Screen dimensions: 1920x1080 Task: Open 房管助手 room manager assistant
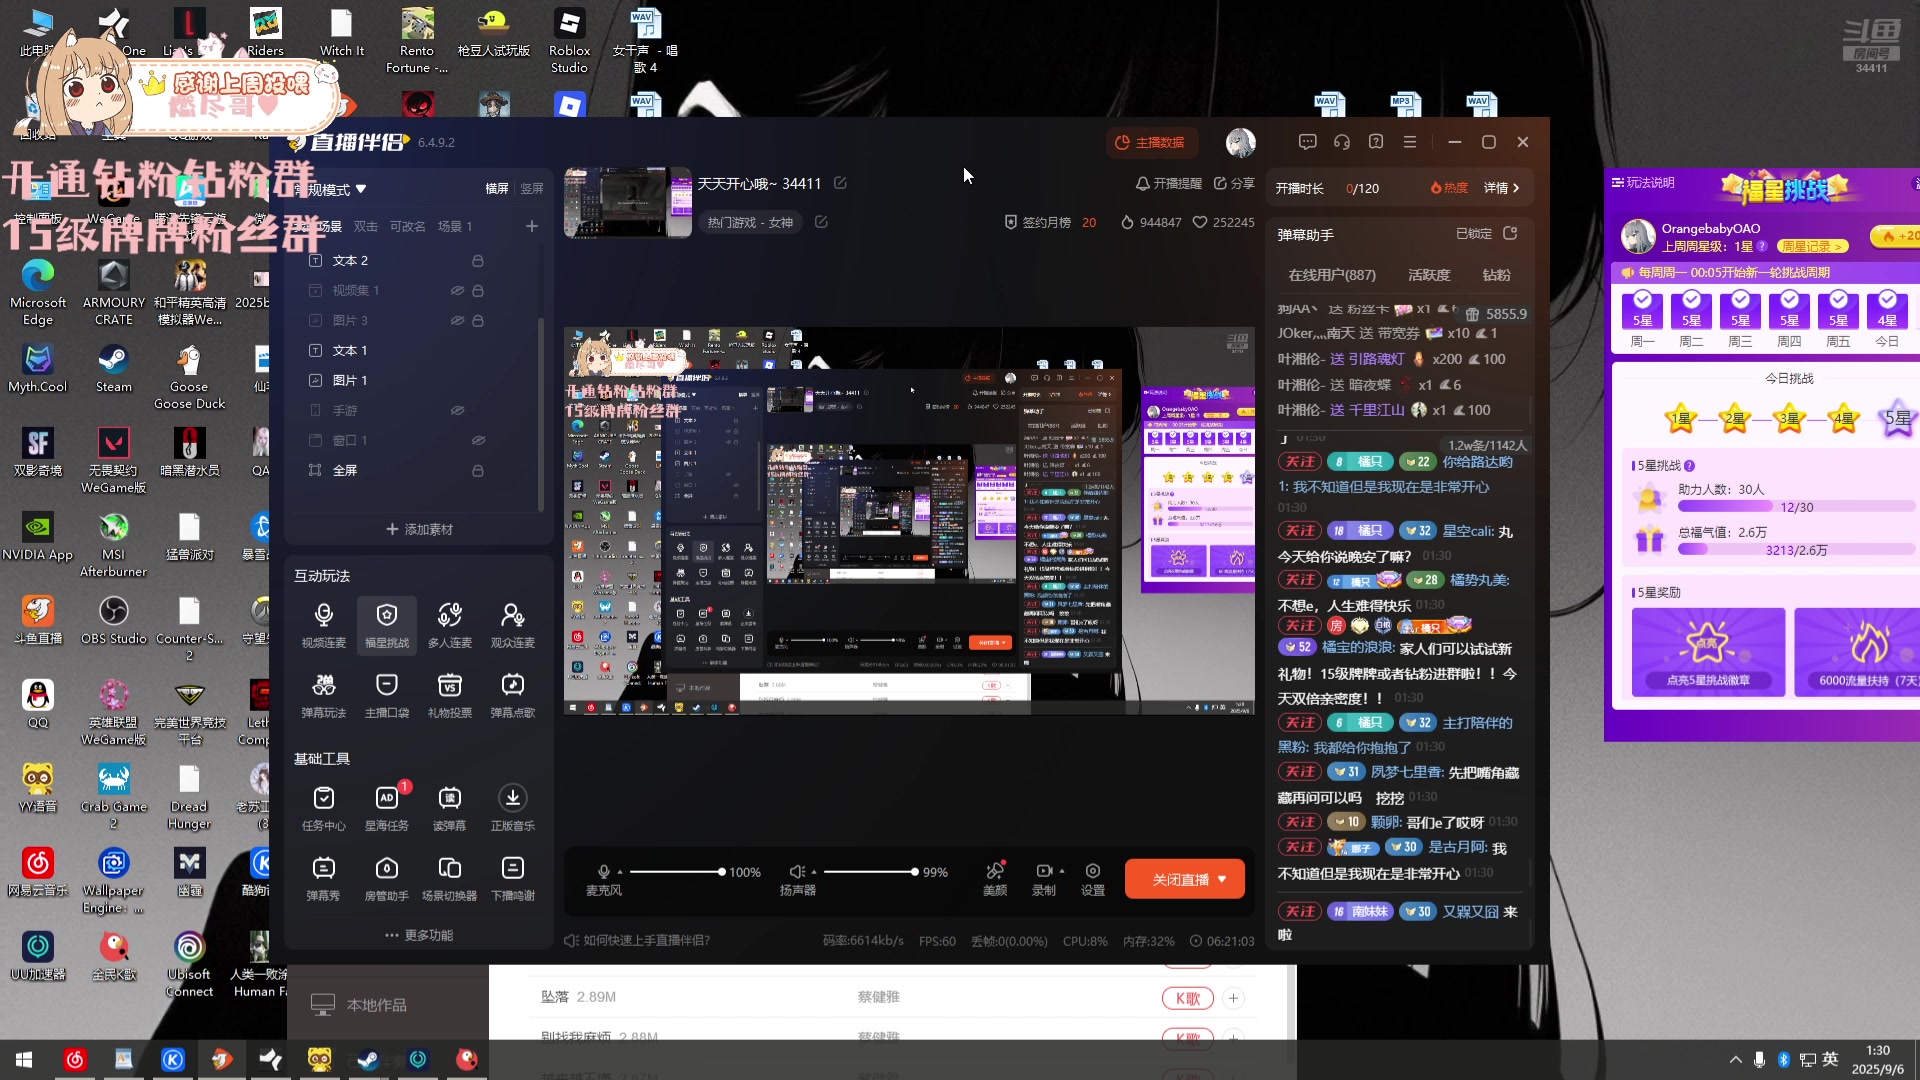[x=386, y=878]
